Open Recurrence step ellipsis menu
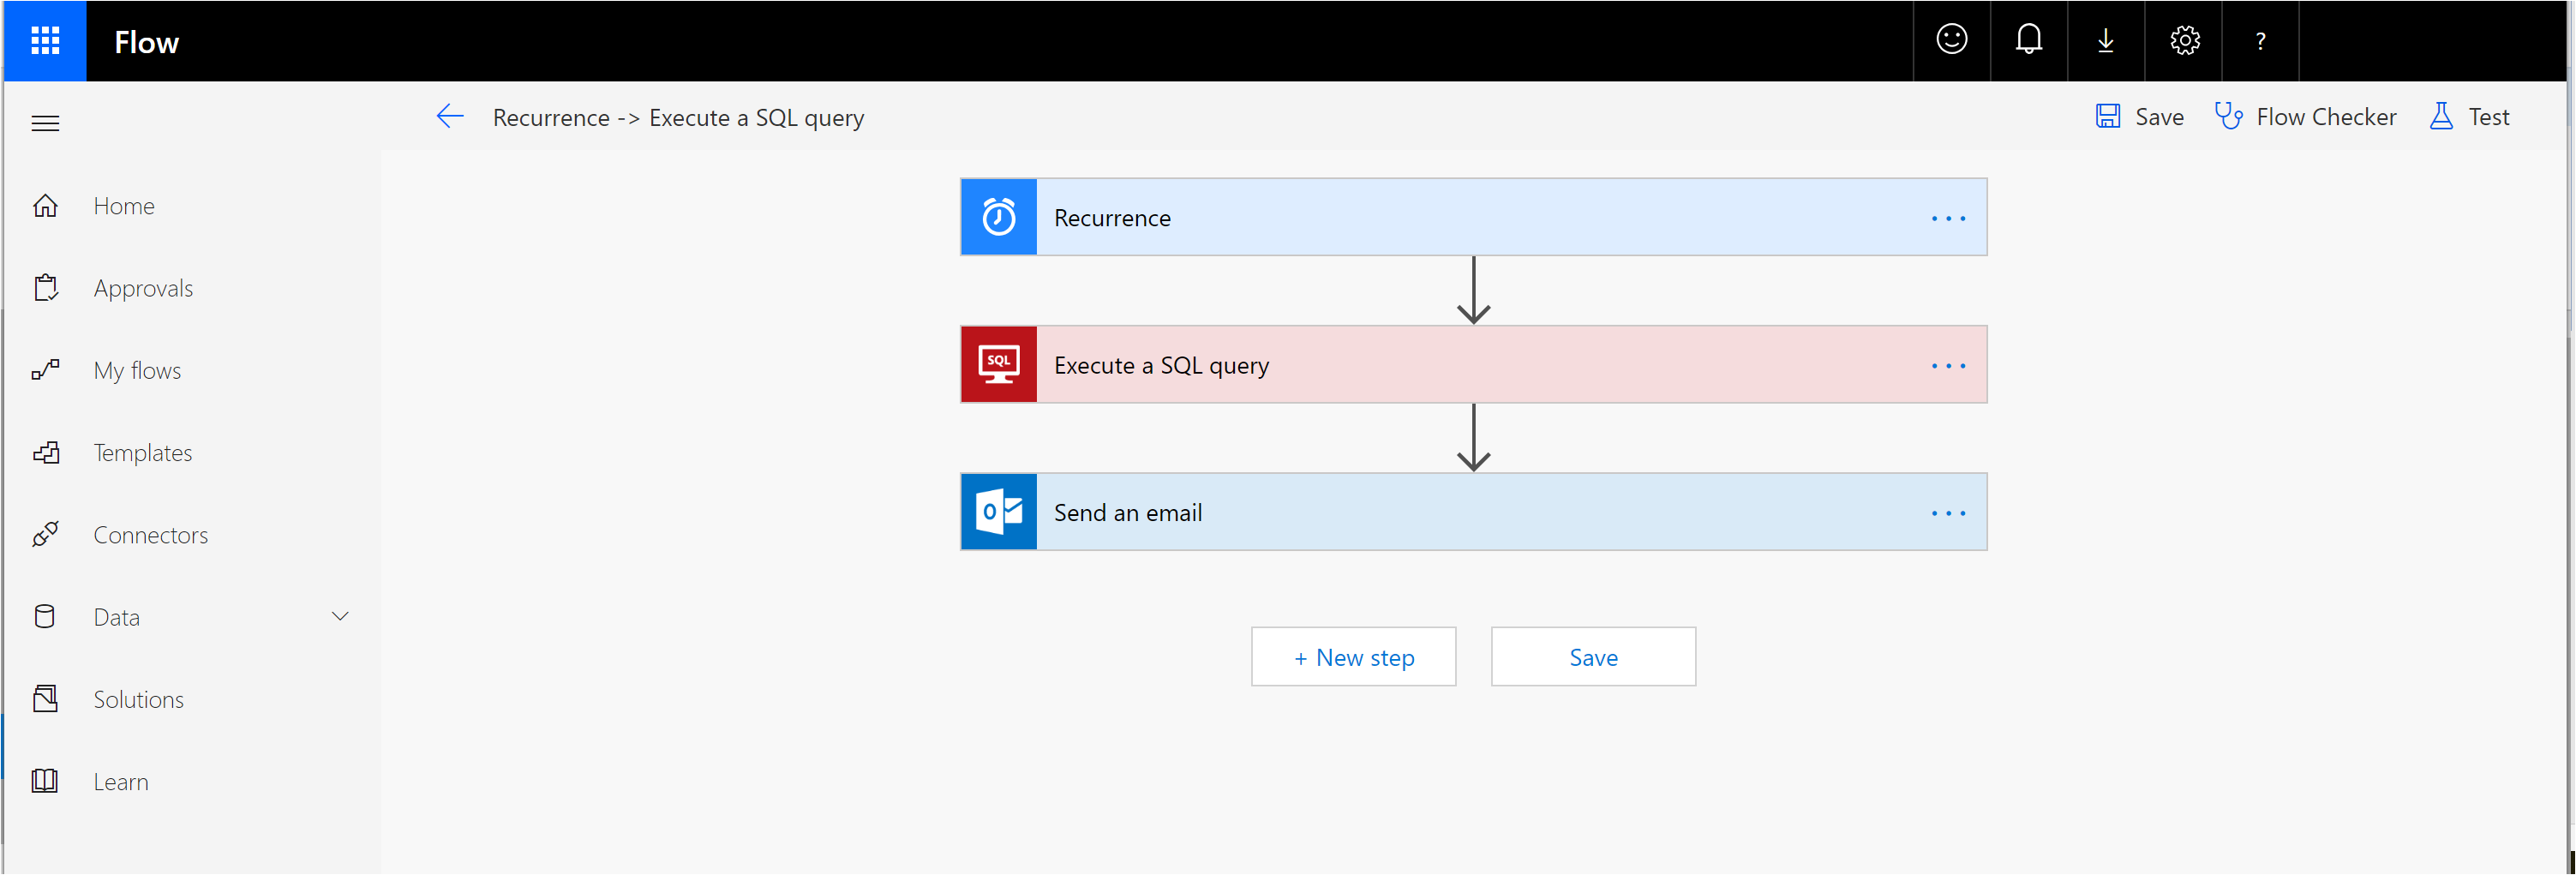This screenshot has width=2576, height=875. [x=1947, y=218]
